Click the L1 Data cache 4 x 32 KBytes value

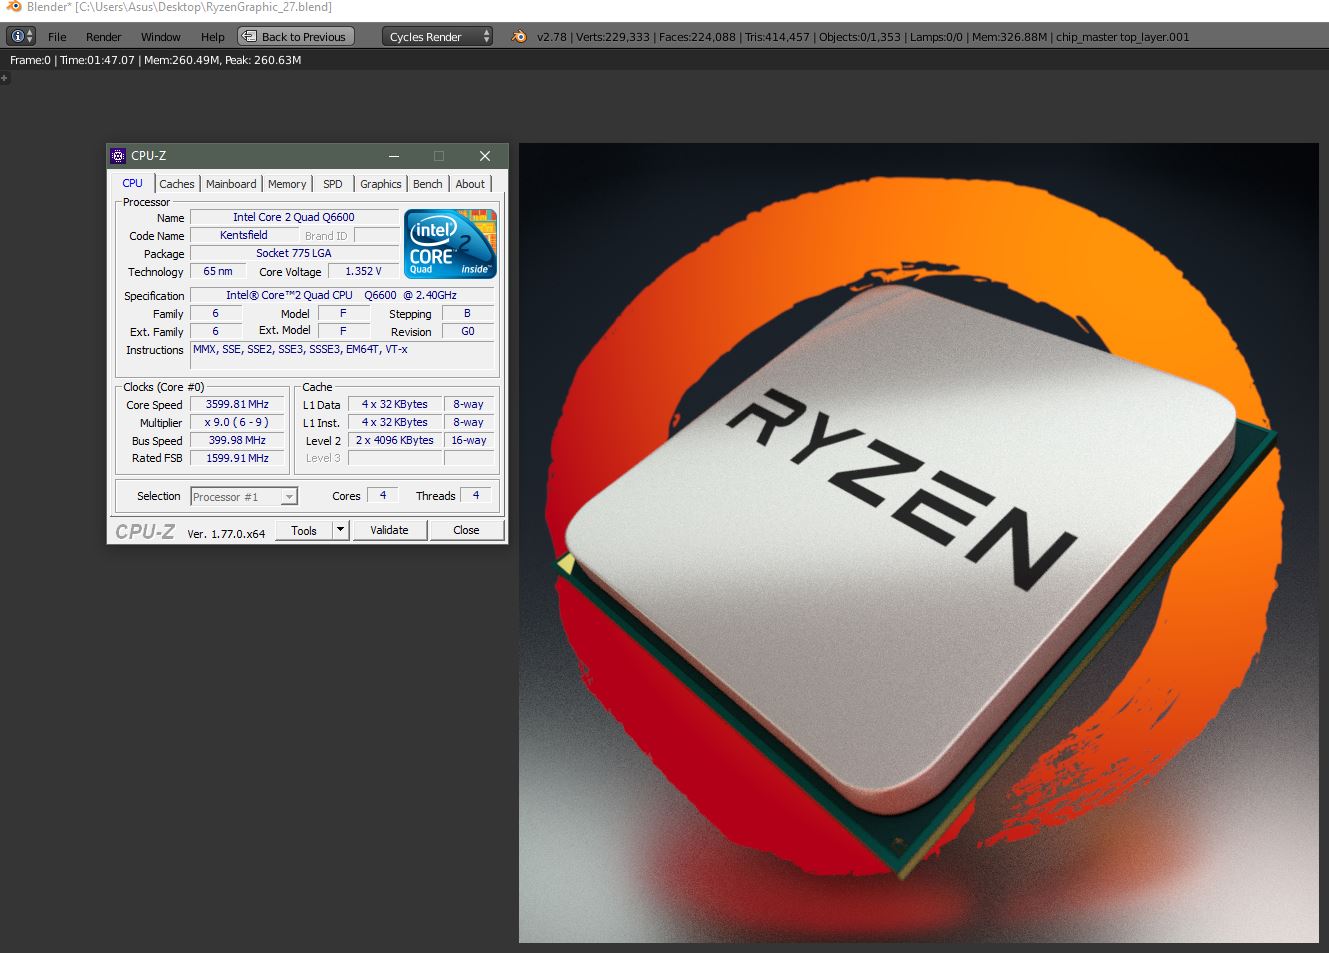coord(395,404)
